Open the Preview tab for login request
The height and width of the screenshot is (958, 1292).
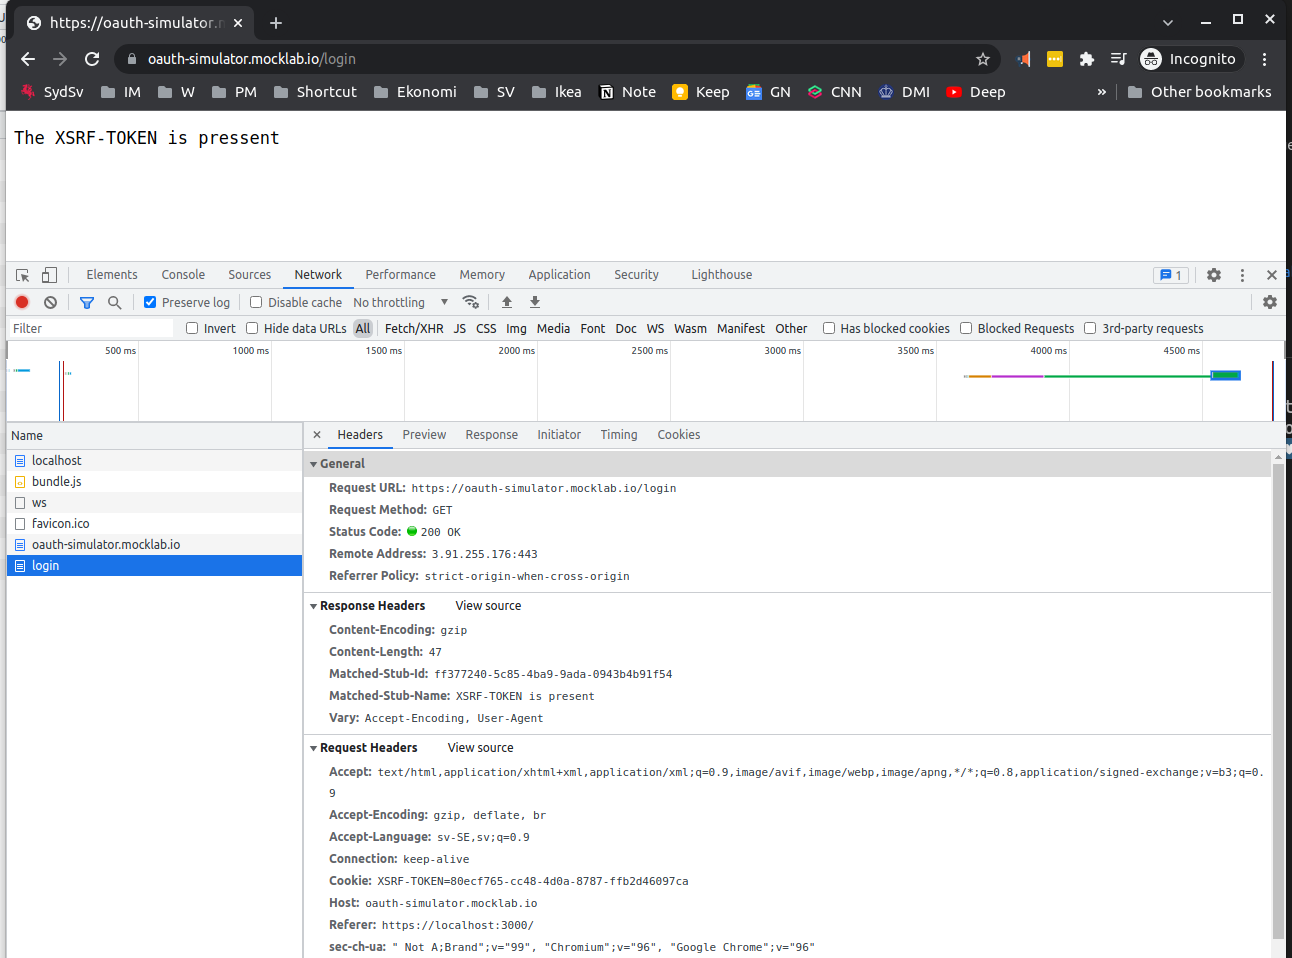point(424,434)
